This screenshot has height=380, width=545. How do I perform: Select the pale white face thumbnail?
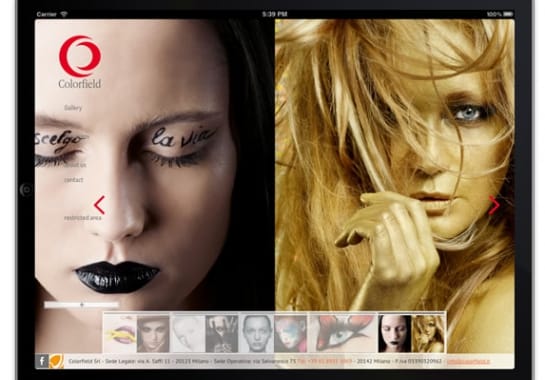click(188, 334)
